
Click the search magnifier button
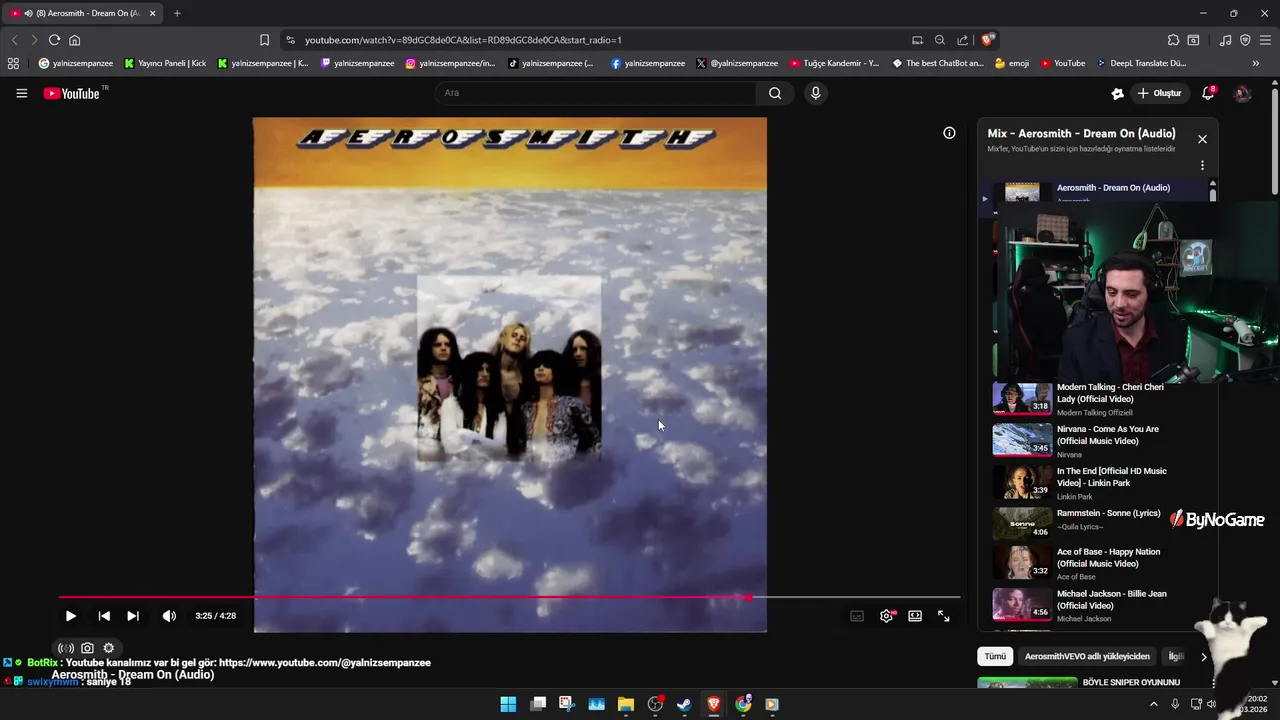(x=775, y=93)
